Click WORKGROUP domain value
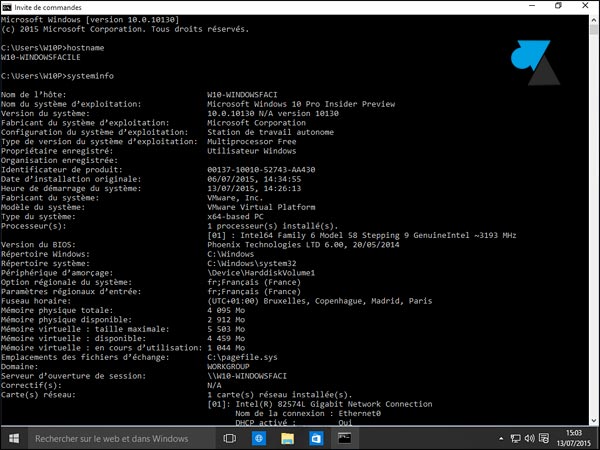The image size is (600, 450). [228, 367]
